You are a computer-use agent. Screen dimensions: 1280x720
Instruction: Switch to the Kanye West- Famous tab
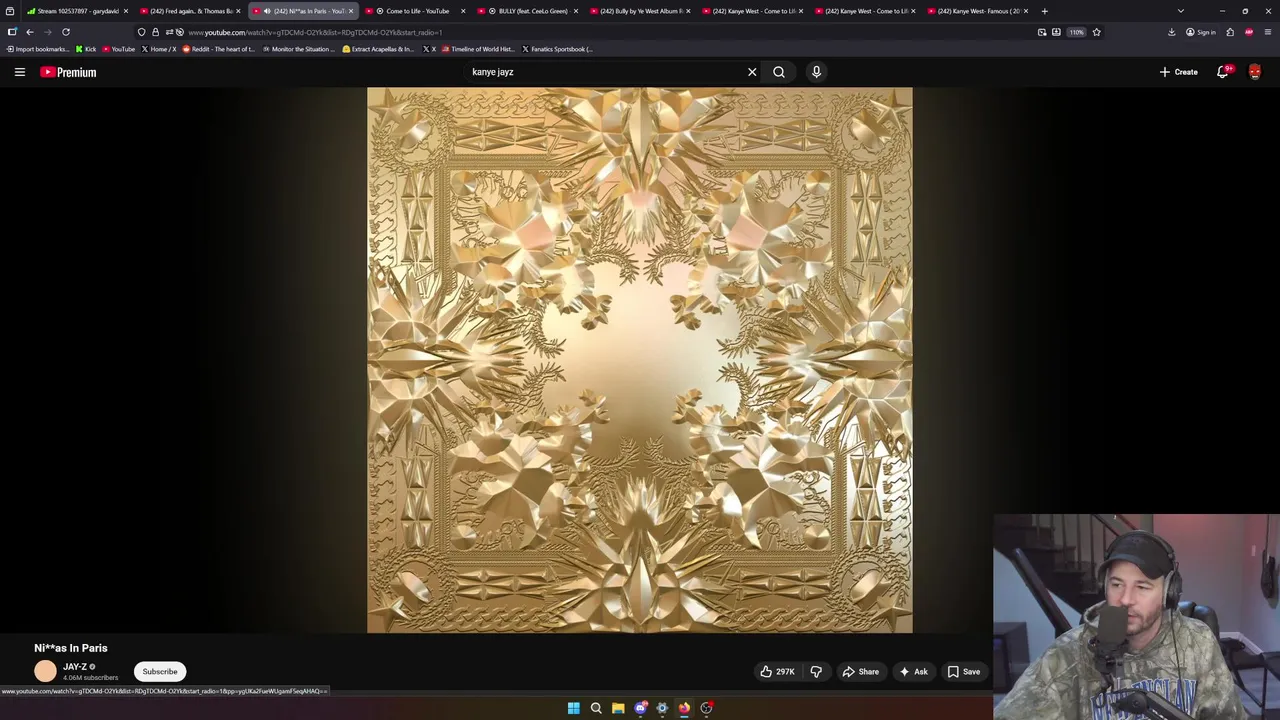(x=978, y=11)
